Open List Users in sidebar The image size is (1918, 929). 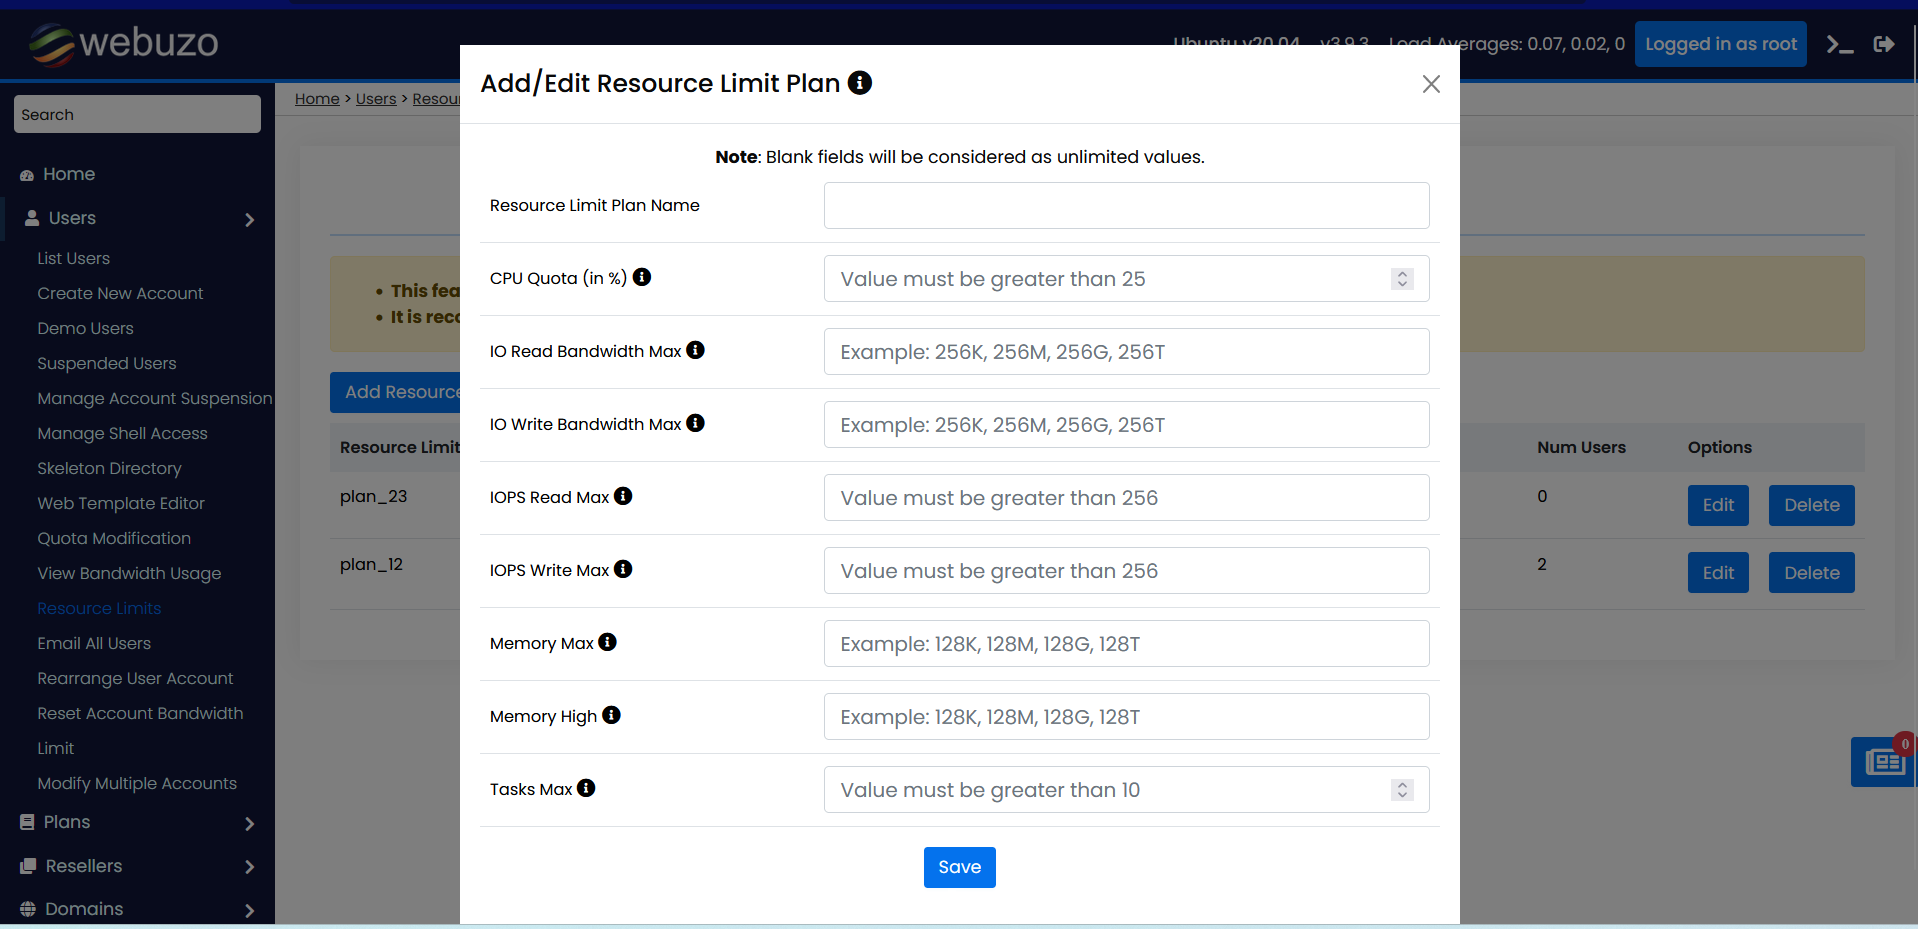pos(74,258)
